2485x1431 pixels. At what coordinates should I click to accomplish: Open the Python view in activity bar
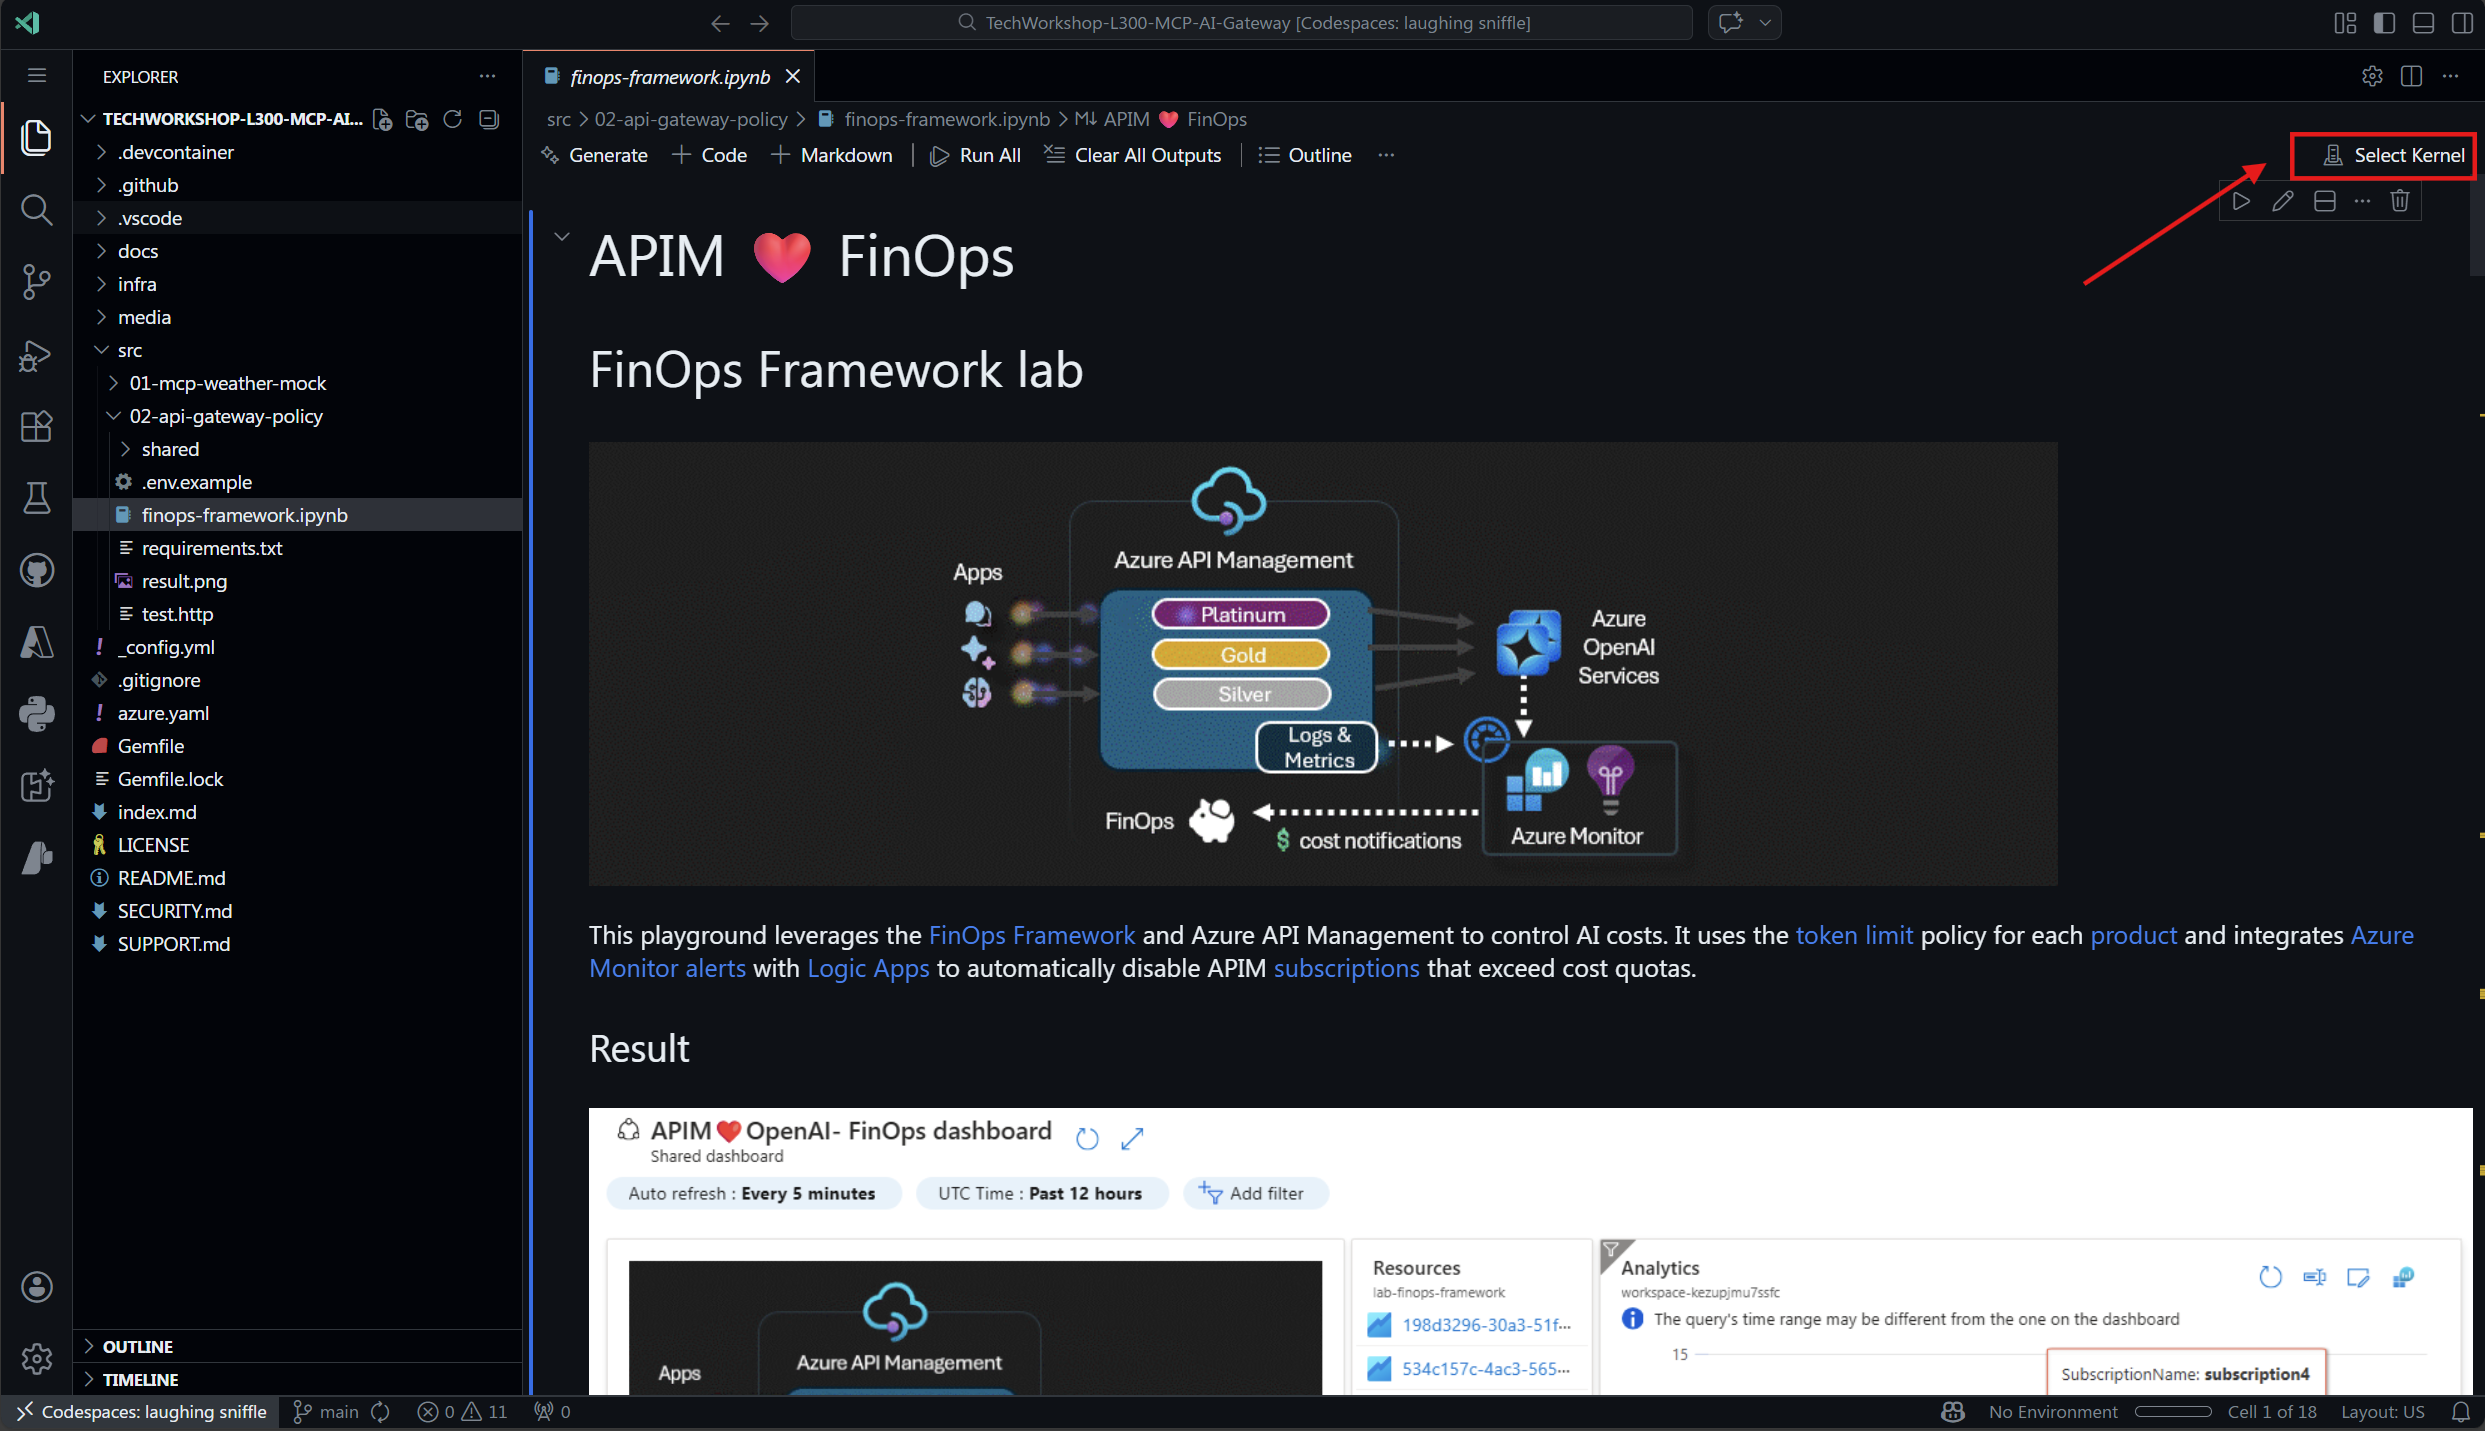click(37, 714)
